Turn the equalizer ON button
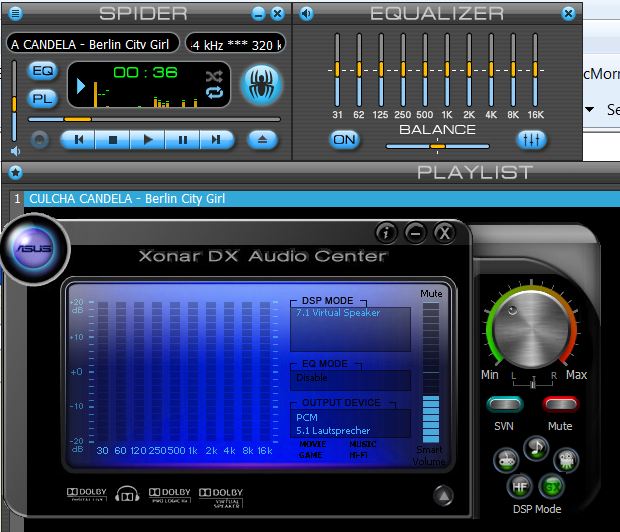The height and width of the screenshot is (532, 620). 344,140
